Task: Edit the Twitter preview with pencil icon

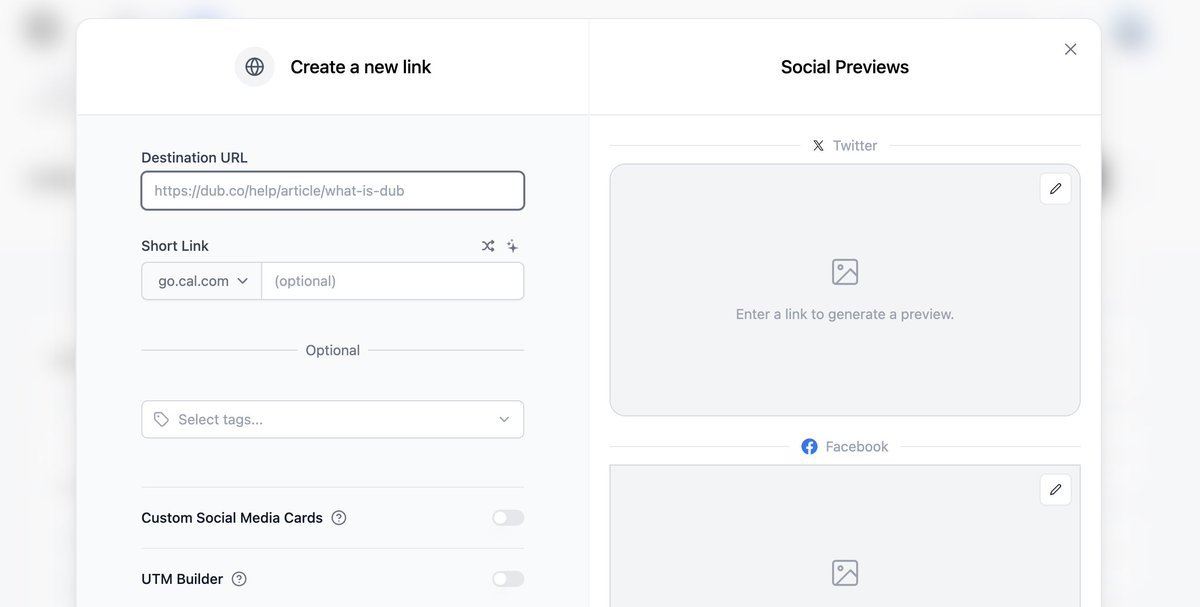Action: pos(1055,189)
